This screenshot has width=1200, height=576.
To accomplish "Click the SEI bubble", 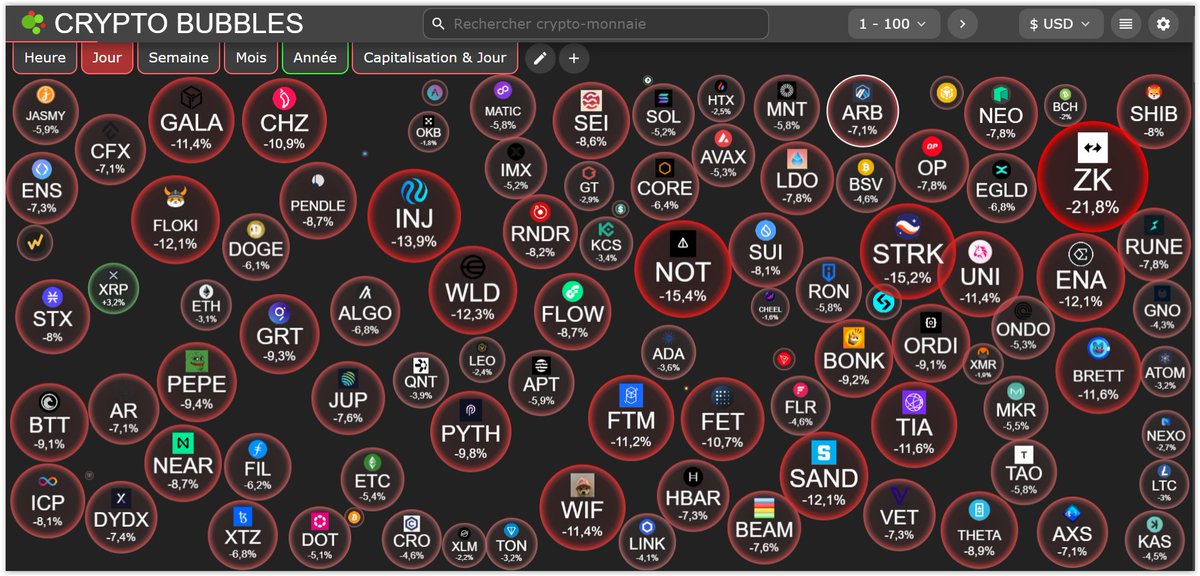I will pyautogui.click(x=591, y=120).
